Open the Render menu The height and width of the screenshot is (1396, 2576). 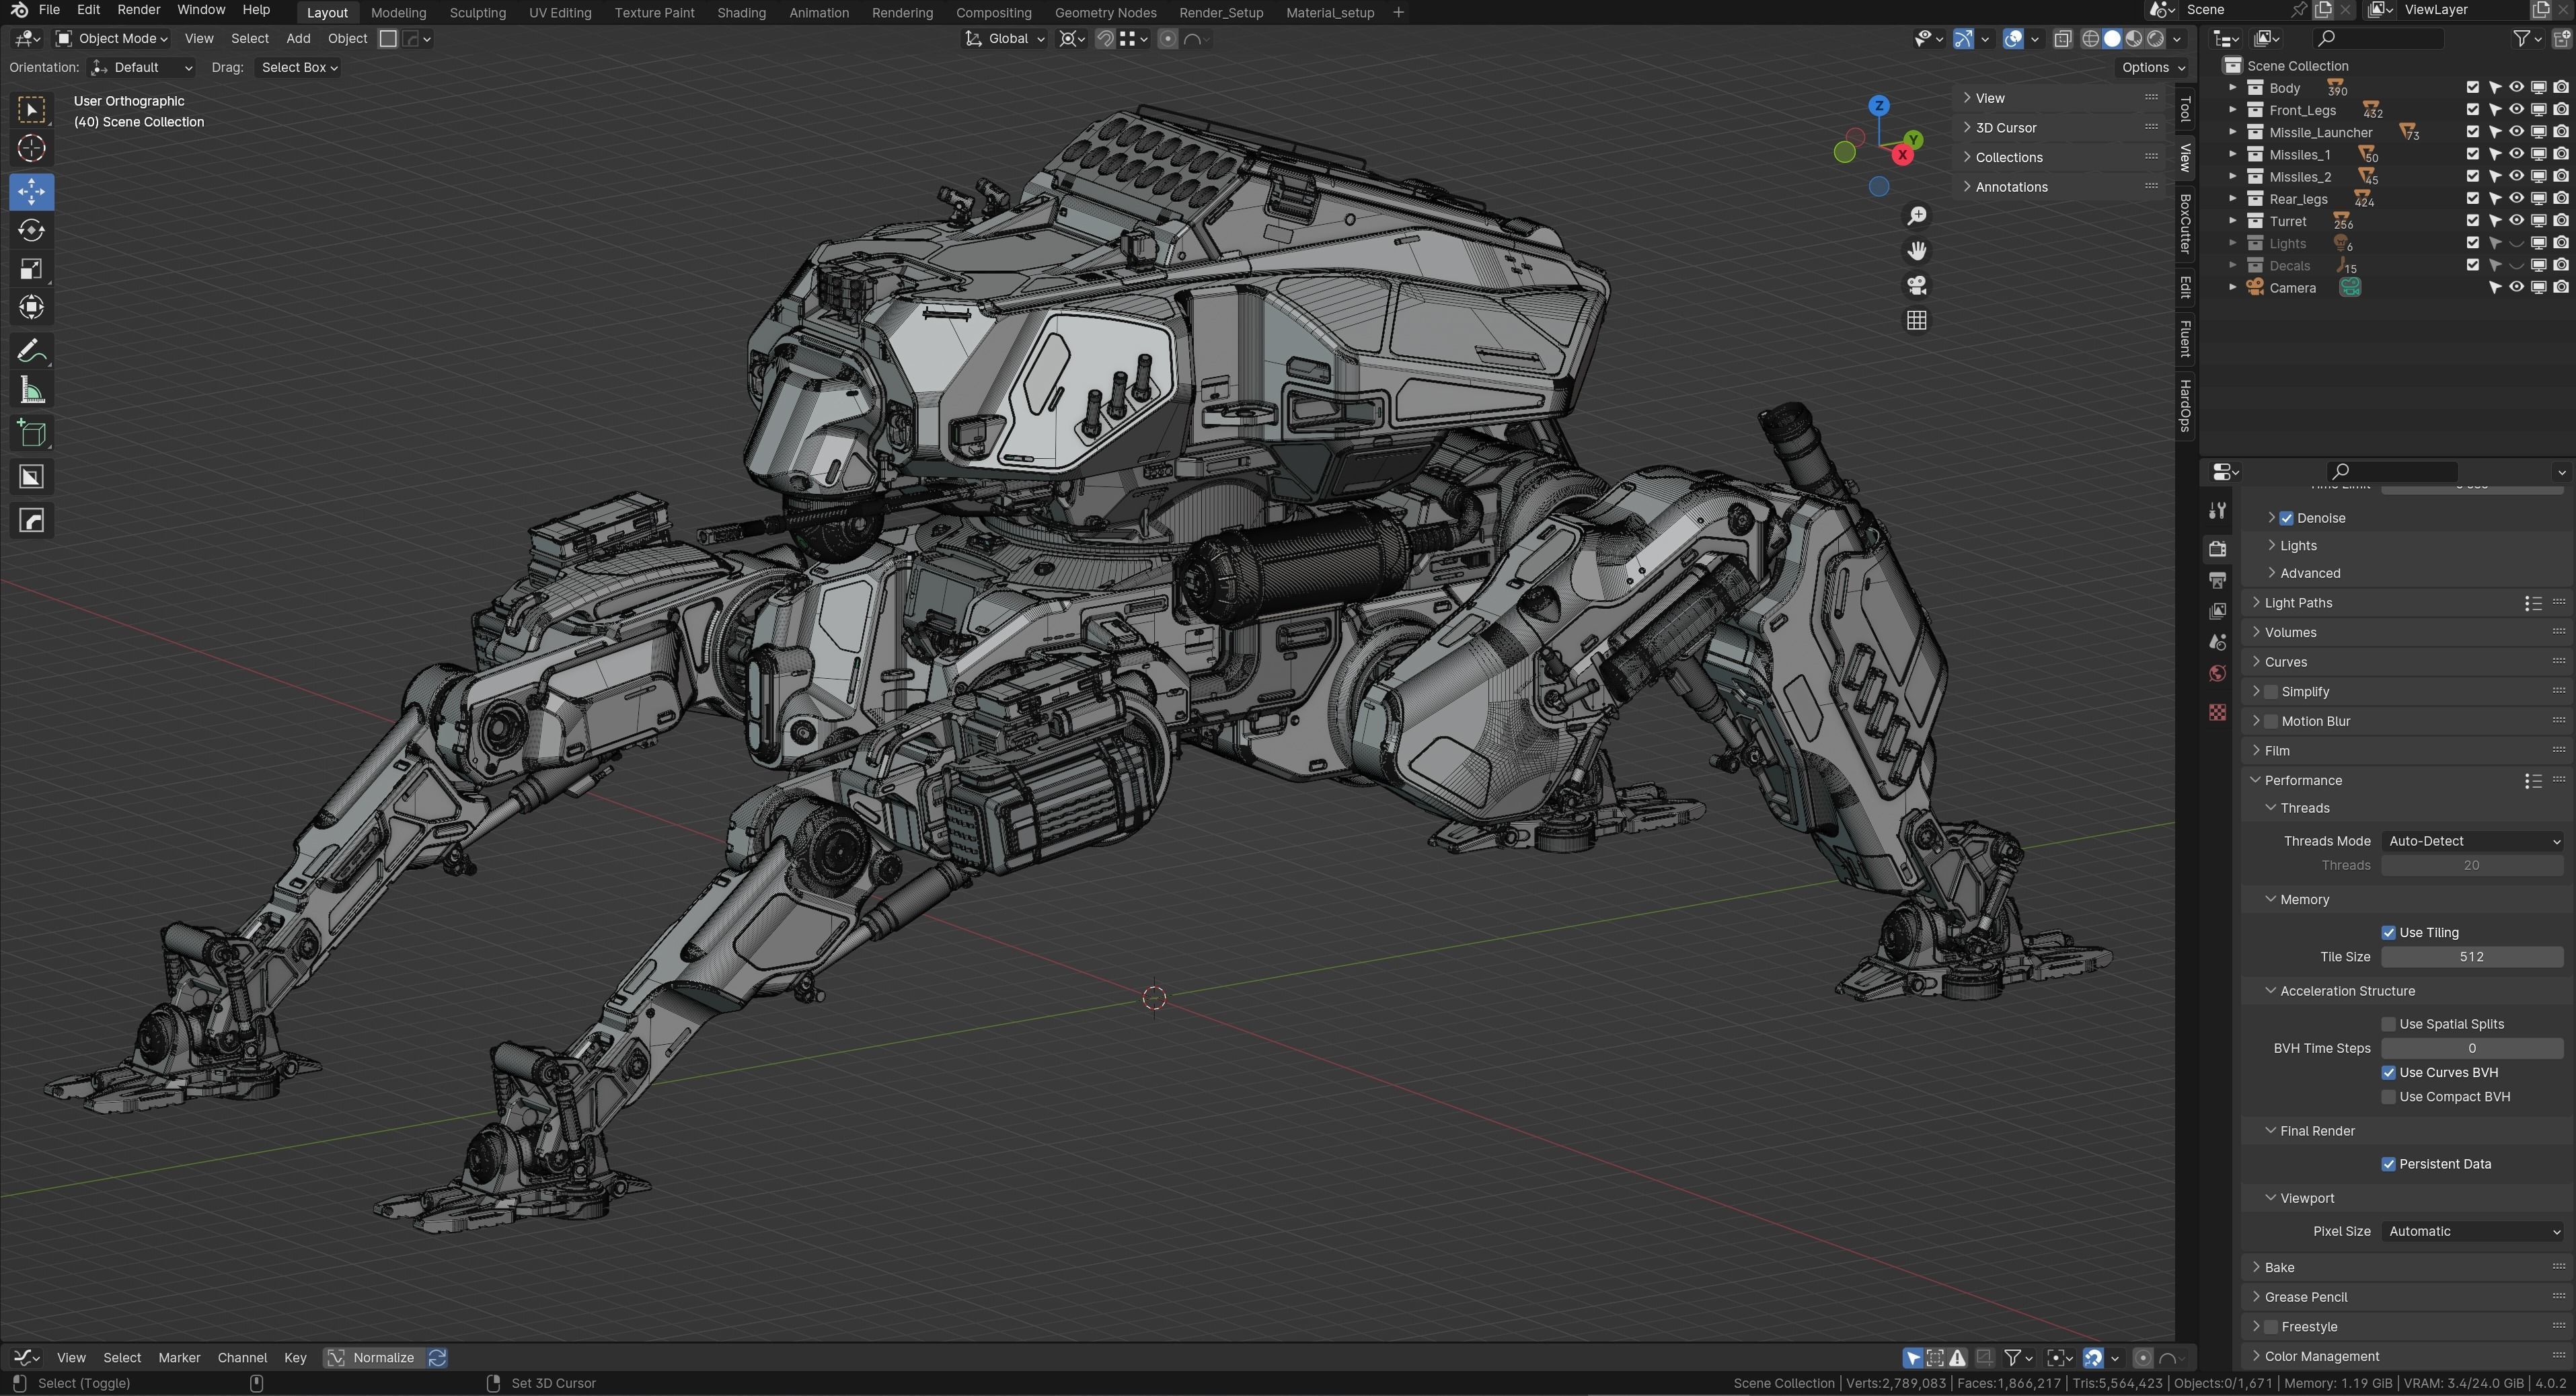138,10
